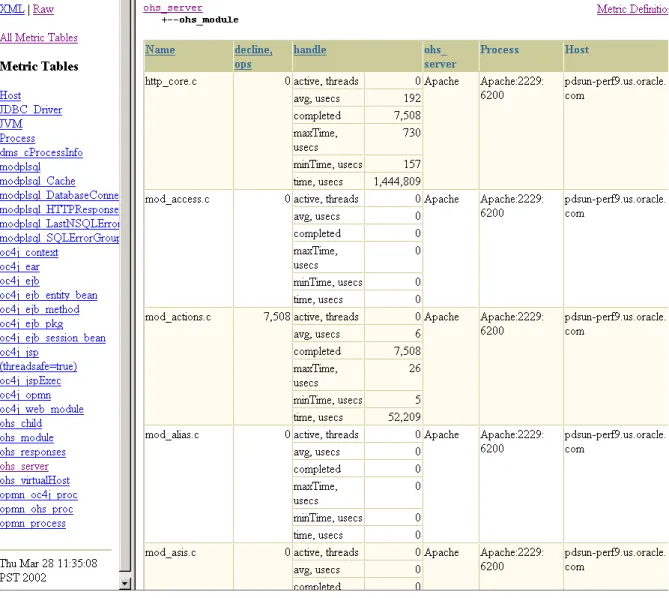Click the Process column header
This screenshot has height=598, width=669.
pyautogui.click(x=500, y=49)
